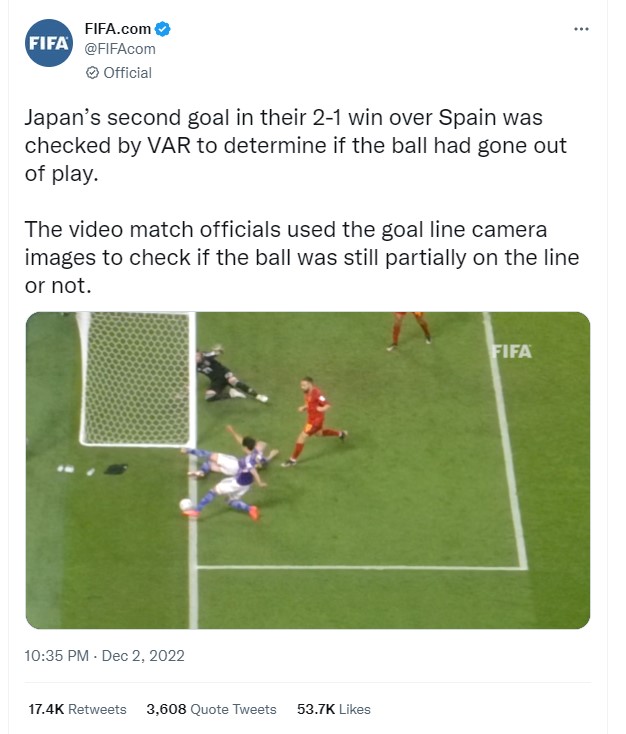Viewport: 626px width, 734px height.
Task: Click the 10:35 PM timestamp
Action: pos(56,656)
